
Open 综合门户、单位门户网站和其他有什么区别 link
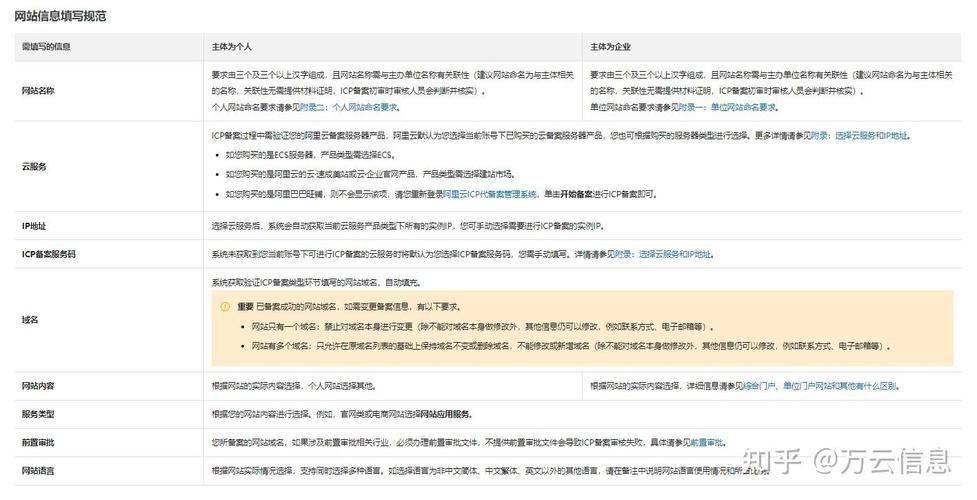coord(820,387)
